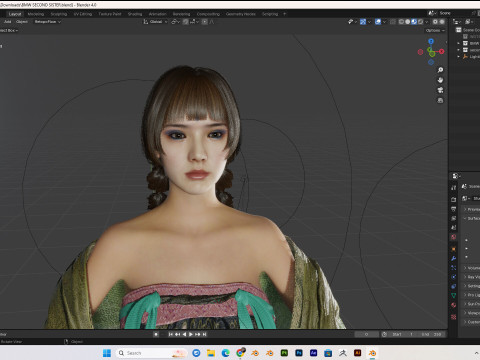
Task: Click the Start frame field
Action: 403,334
